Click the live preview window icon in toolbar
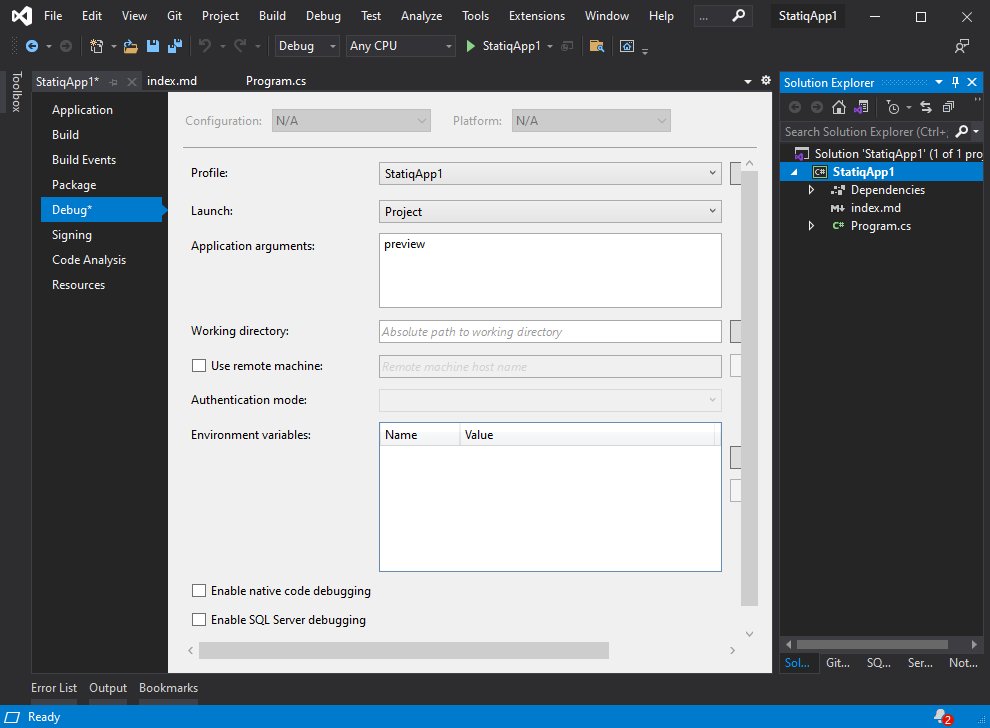Image resolution: width=990 pixels, height=728 pixels. [626, 46]
